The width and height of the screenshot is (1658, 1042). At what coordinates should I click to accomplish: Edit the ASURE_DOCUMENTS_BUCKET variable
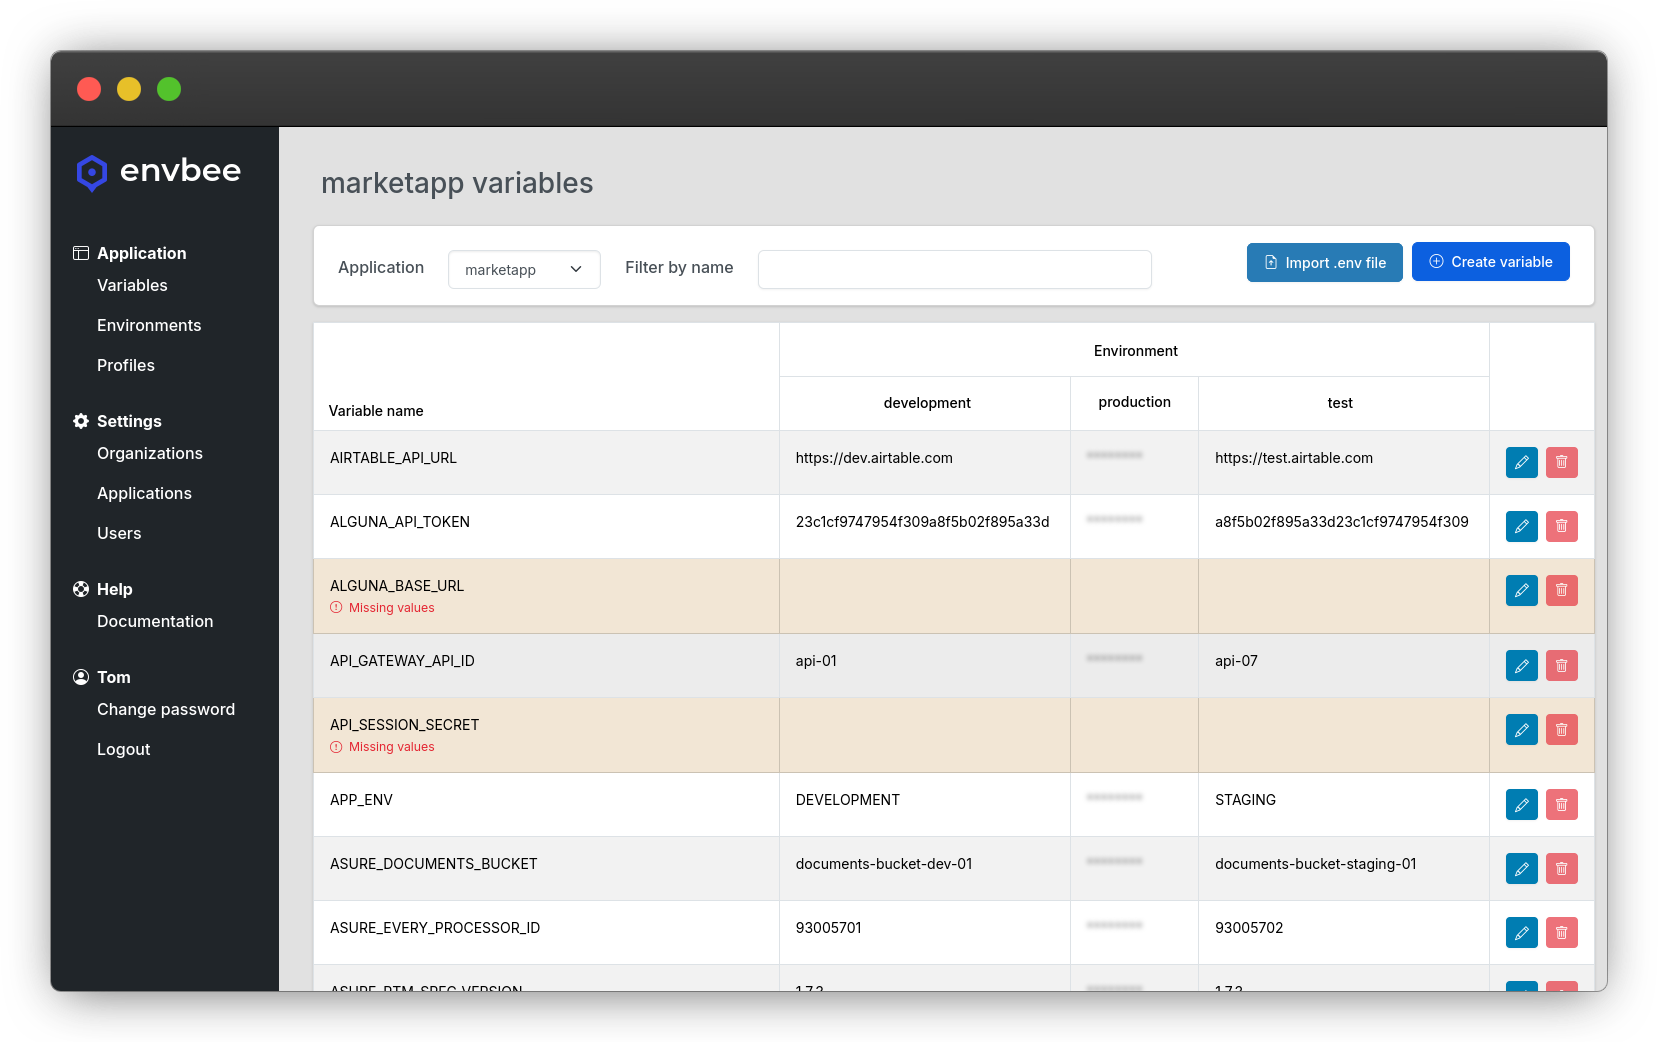(1521, 868)
